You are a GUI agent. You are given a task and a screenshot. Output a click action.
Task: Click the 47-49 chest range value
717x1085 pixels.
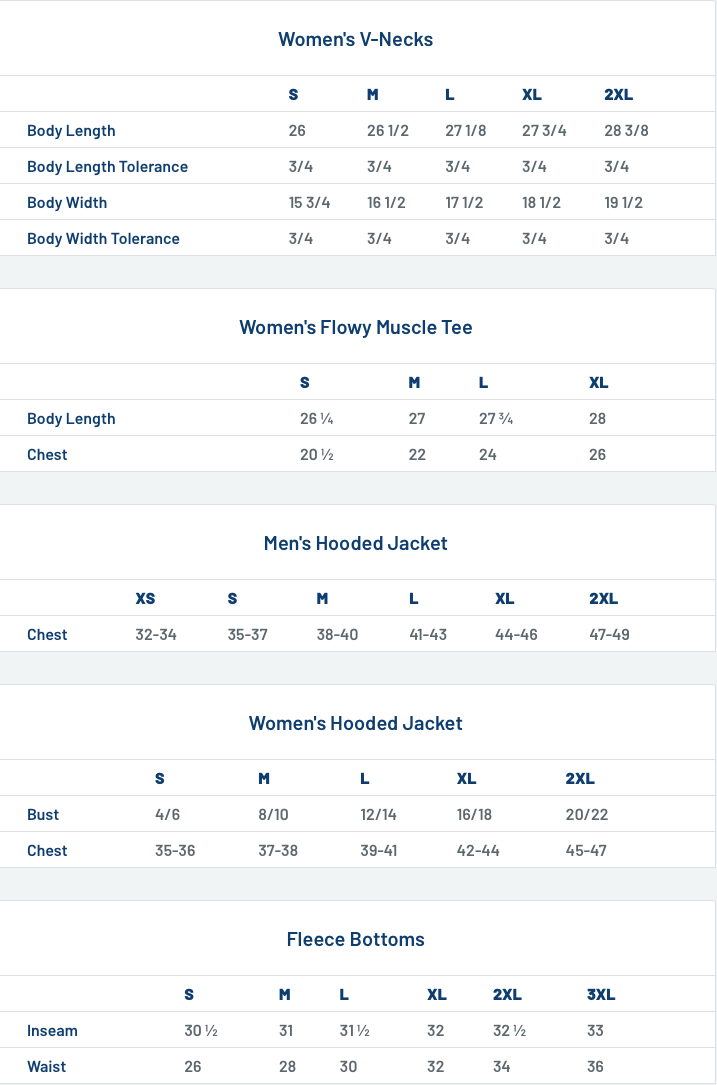(610, 635)
